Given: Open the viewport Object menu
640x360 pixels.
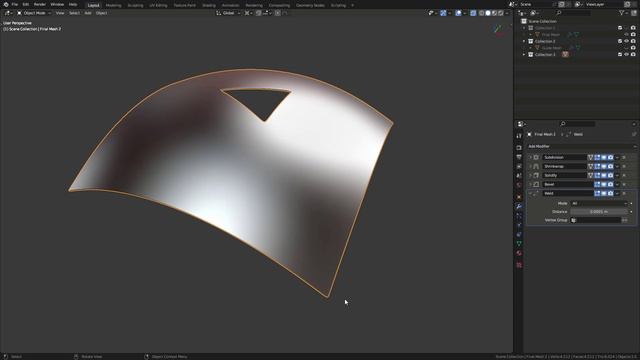Looking at the screenshot, I should click(101, 13).
